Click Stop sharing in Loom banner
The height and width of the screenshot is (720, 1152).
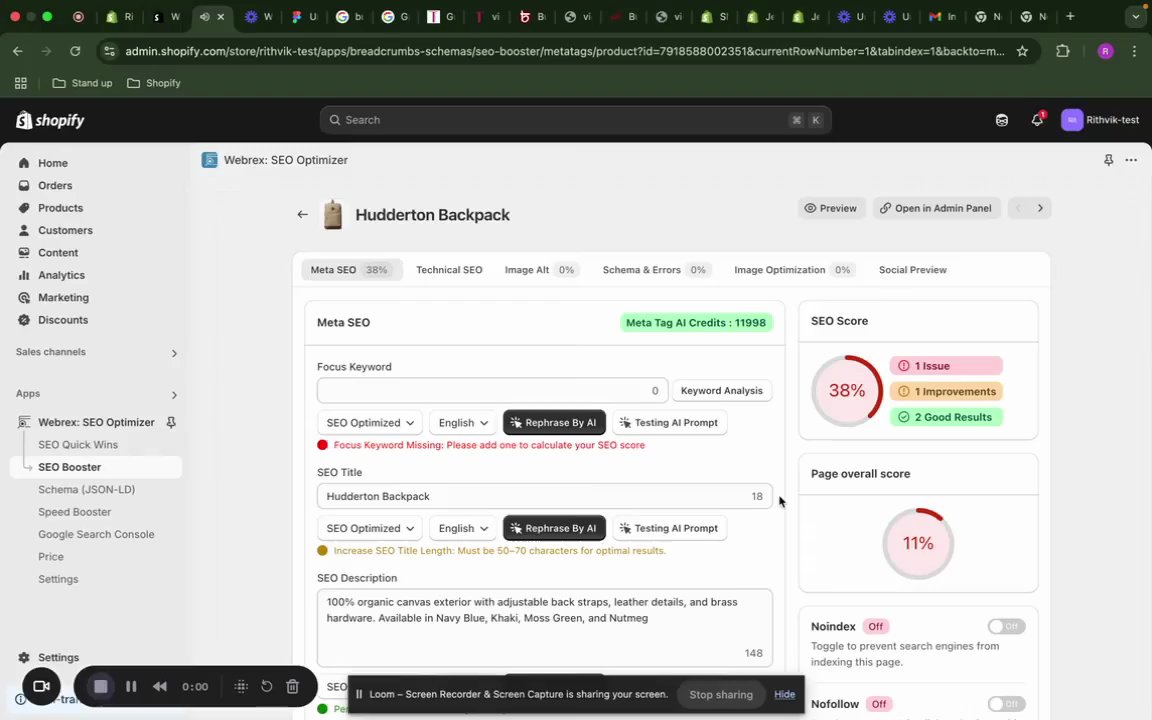pos(721,694)
